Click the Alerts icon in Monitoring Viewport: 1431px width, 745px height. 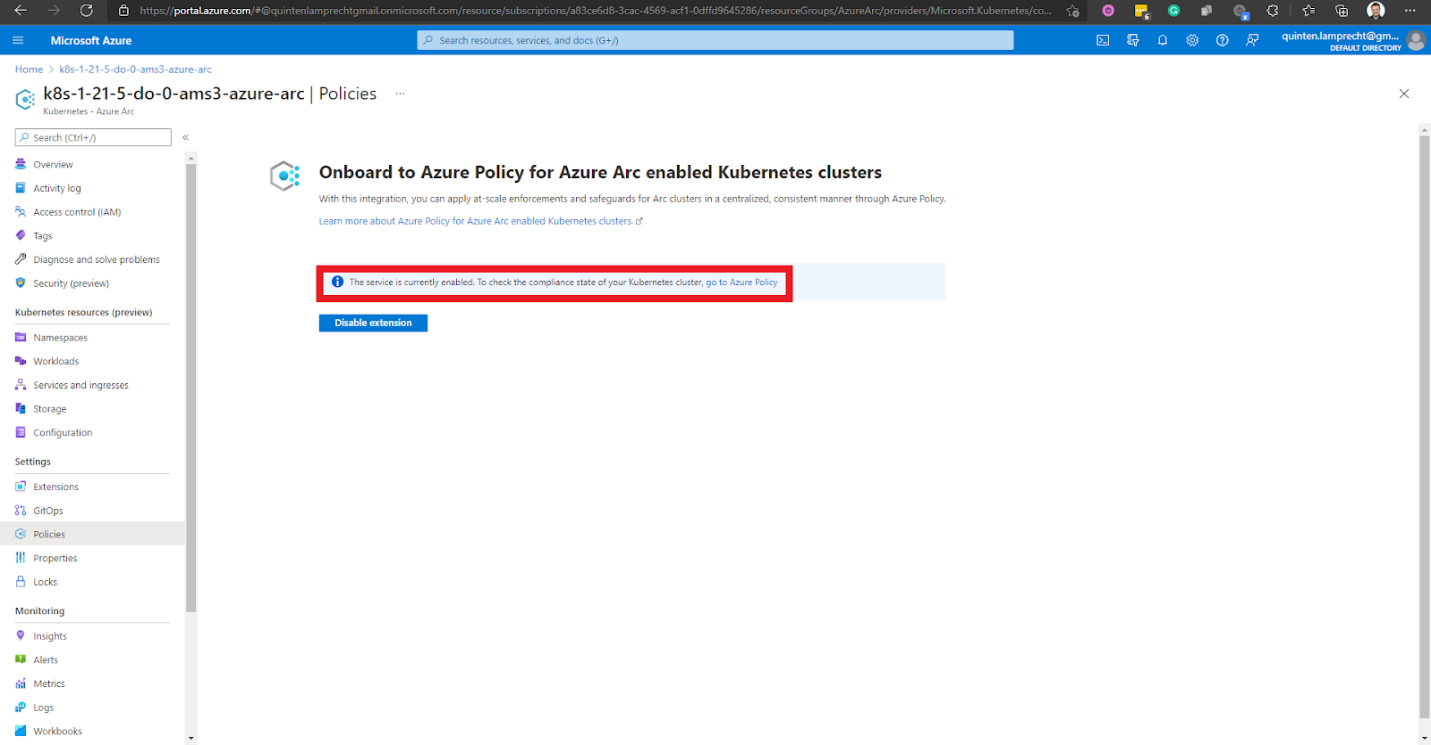pos(21,660)
